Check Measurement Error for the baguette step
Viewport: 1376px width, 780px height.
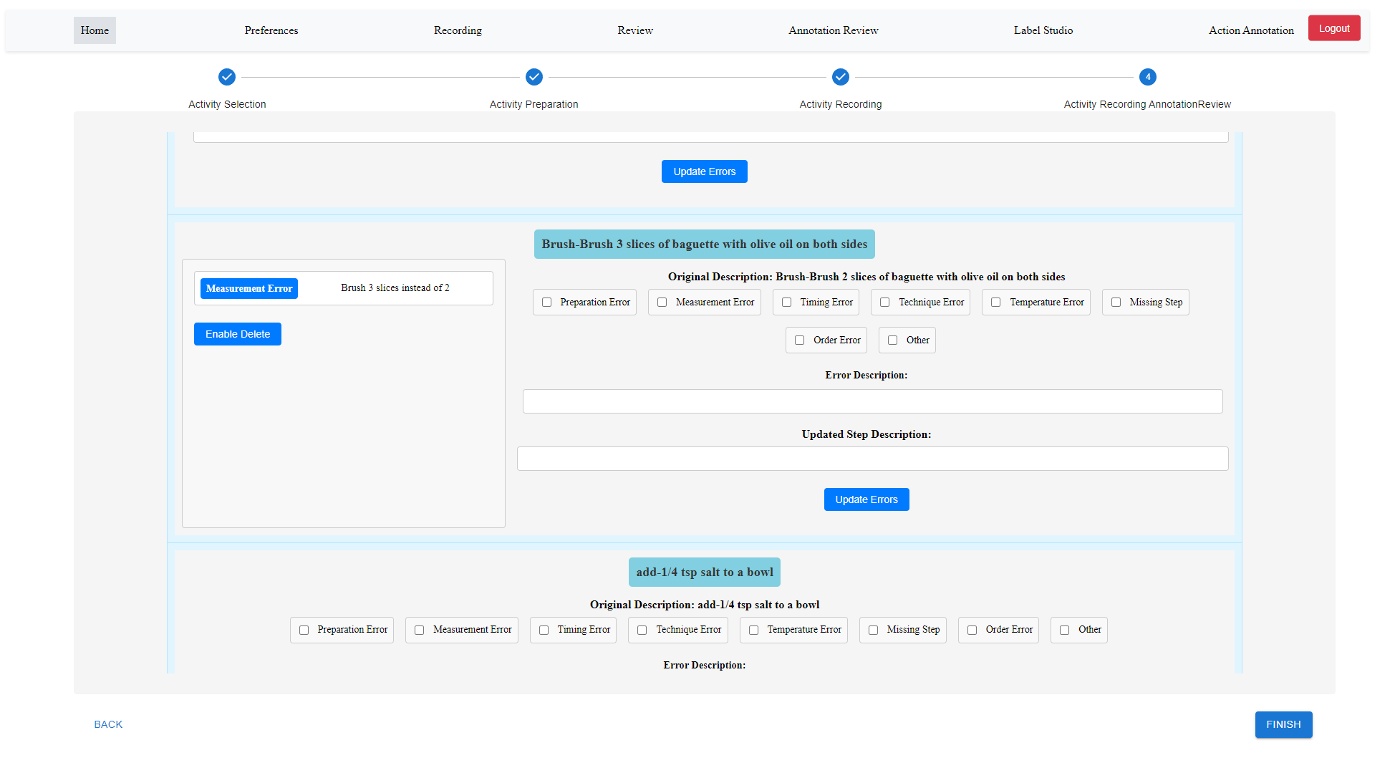[x=659, y=302]
